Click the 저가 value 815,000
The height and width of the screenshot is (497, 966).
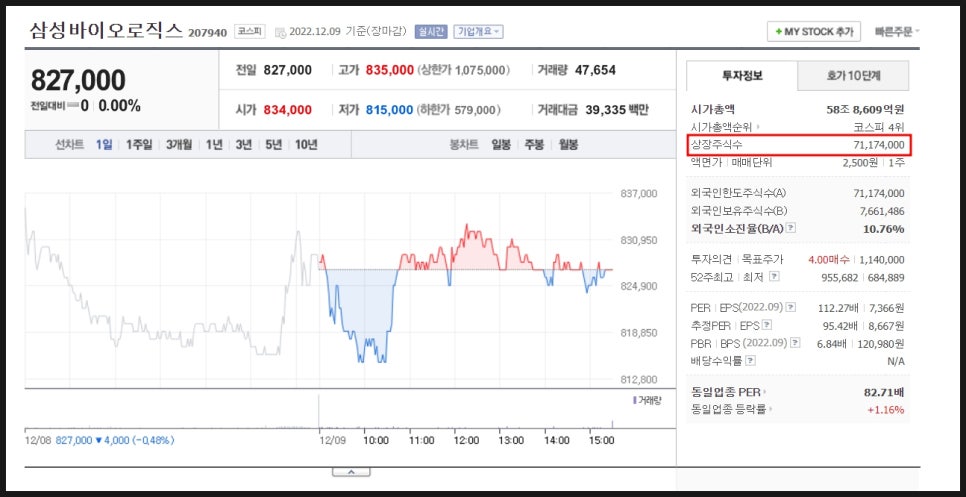click(389, 110)
